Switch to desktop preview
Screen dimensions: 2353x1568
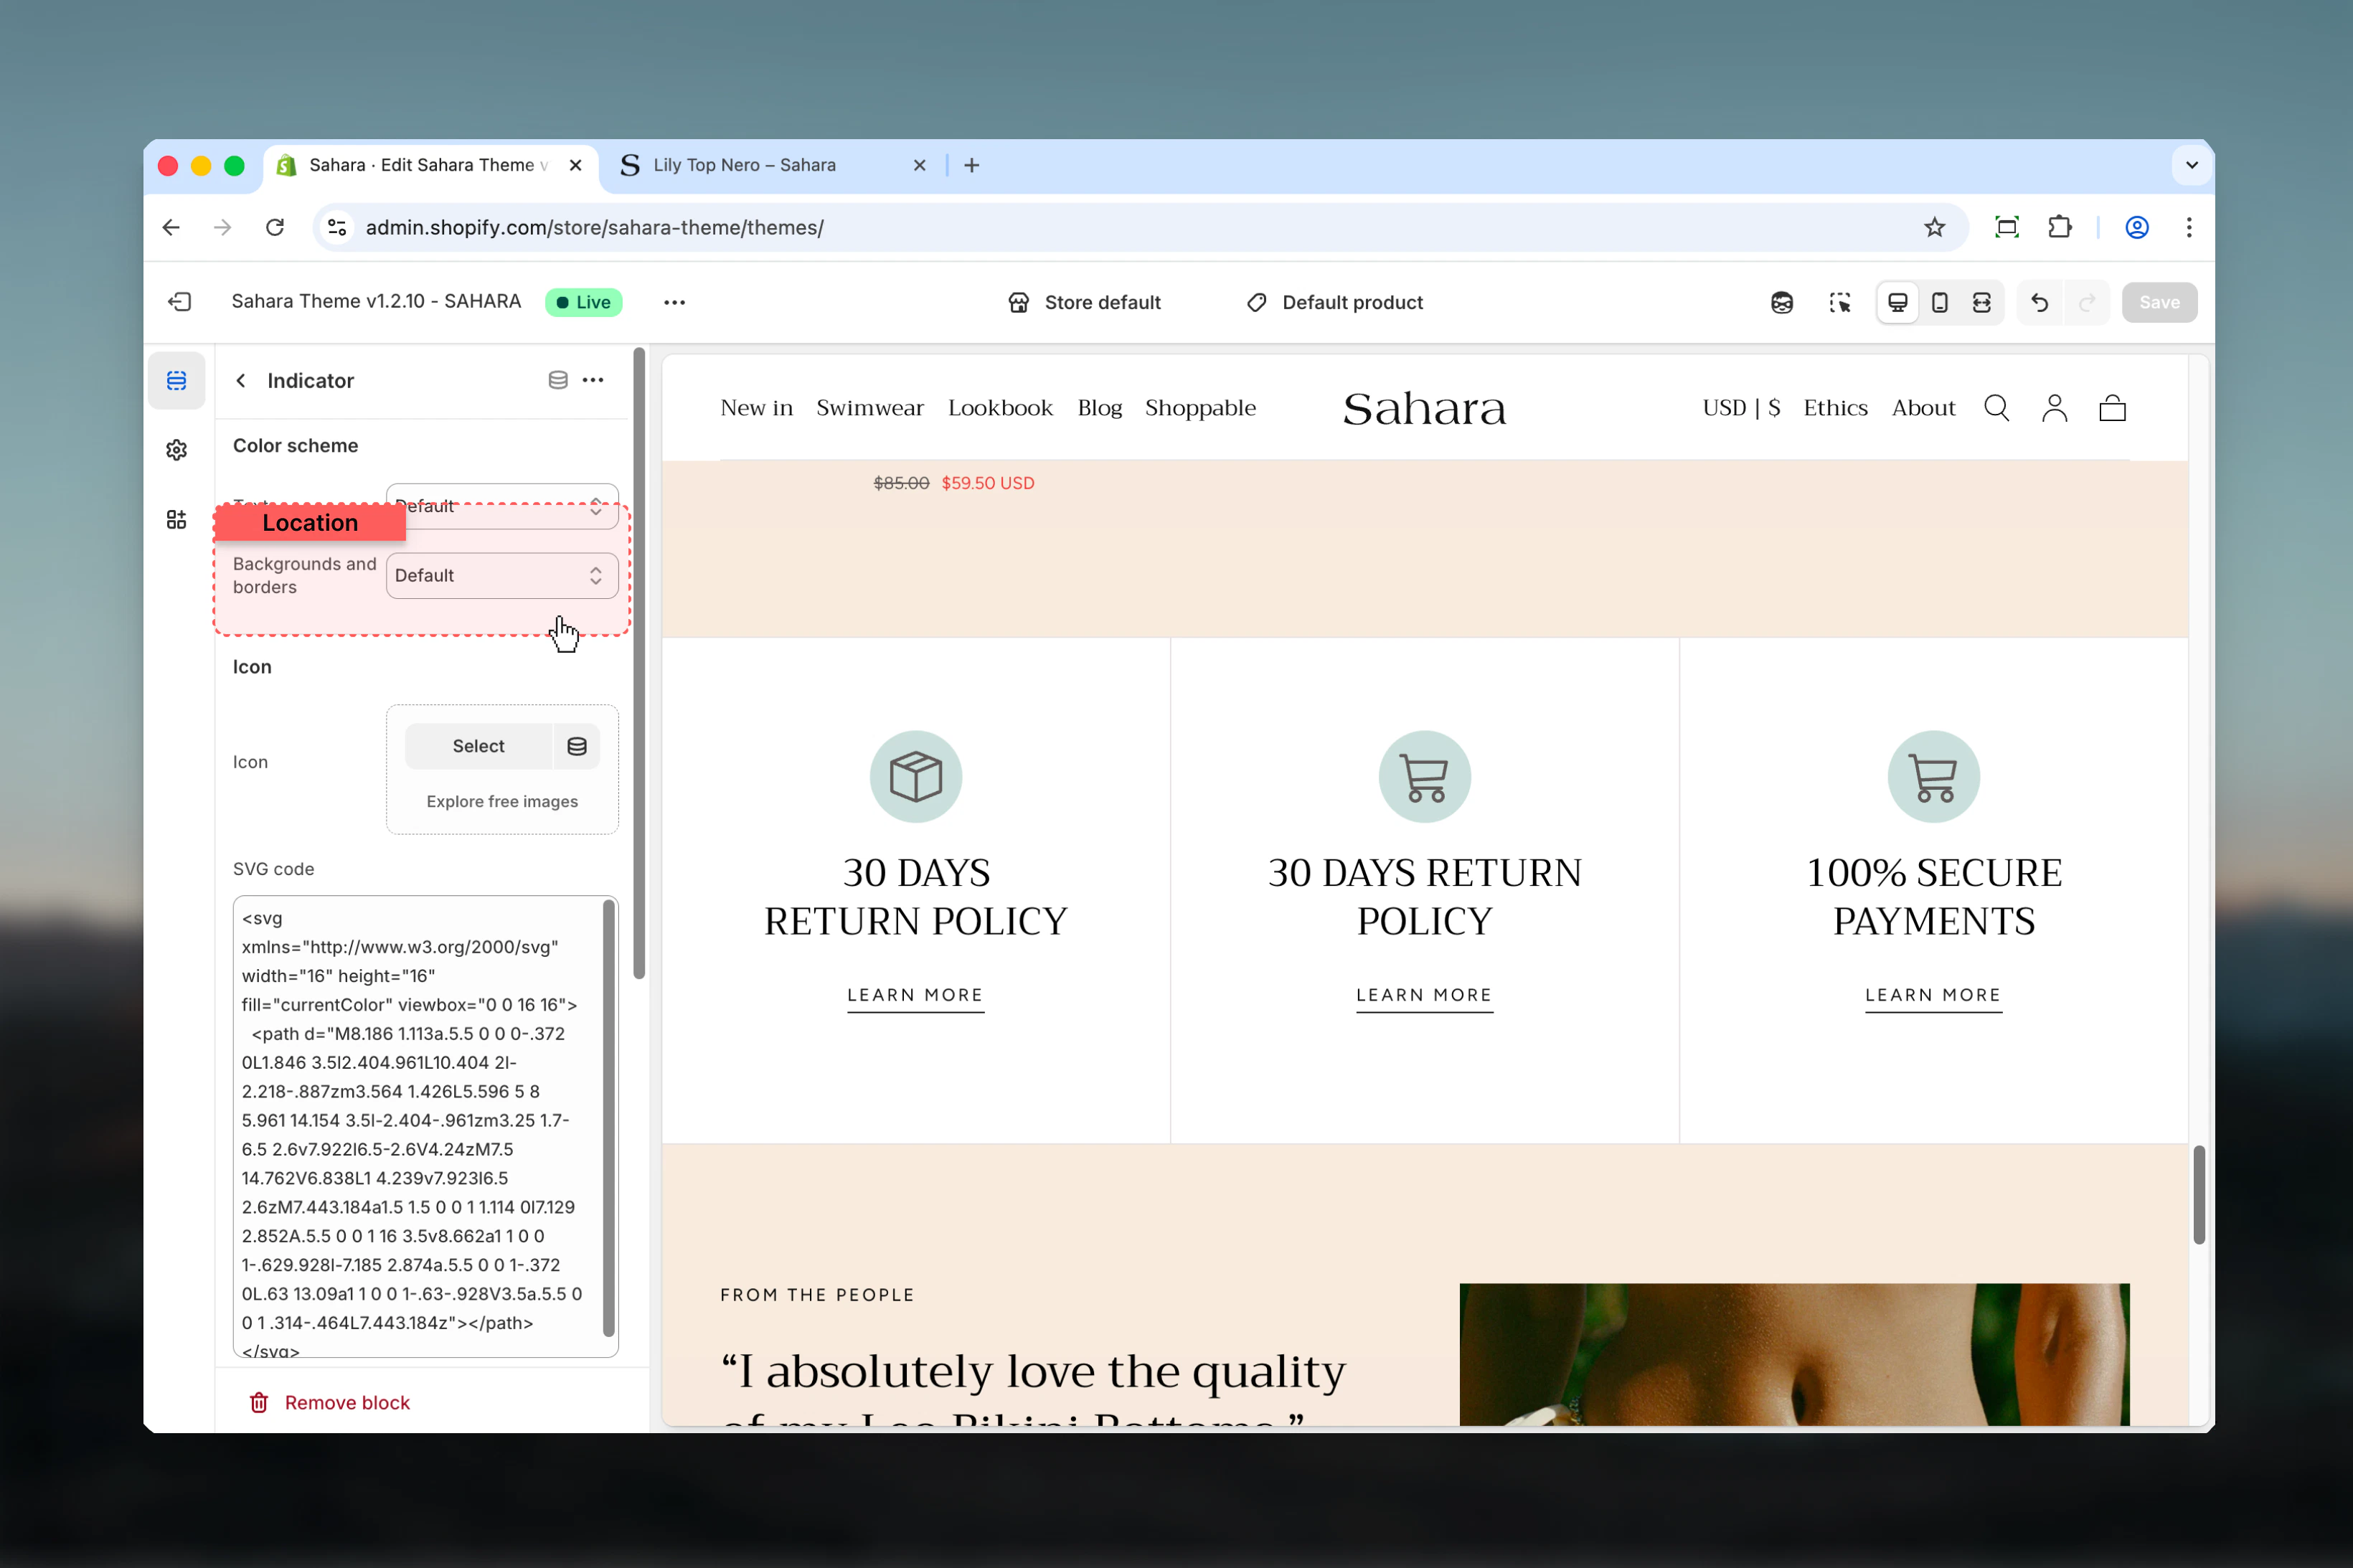[1897, 302]
